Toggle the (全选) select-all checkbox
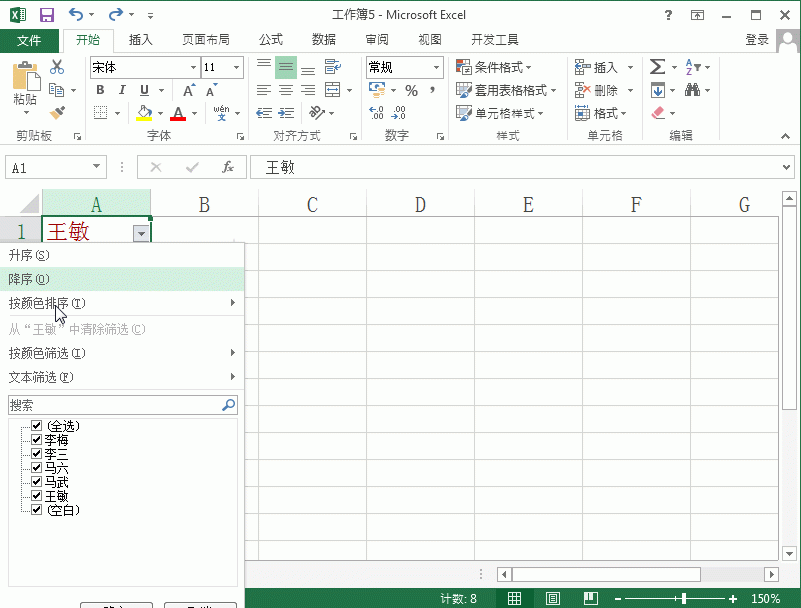The image size is (801, 608). (35, 425)
